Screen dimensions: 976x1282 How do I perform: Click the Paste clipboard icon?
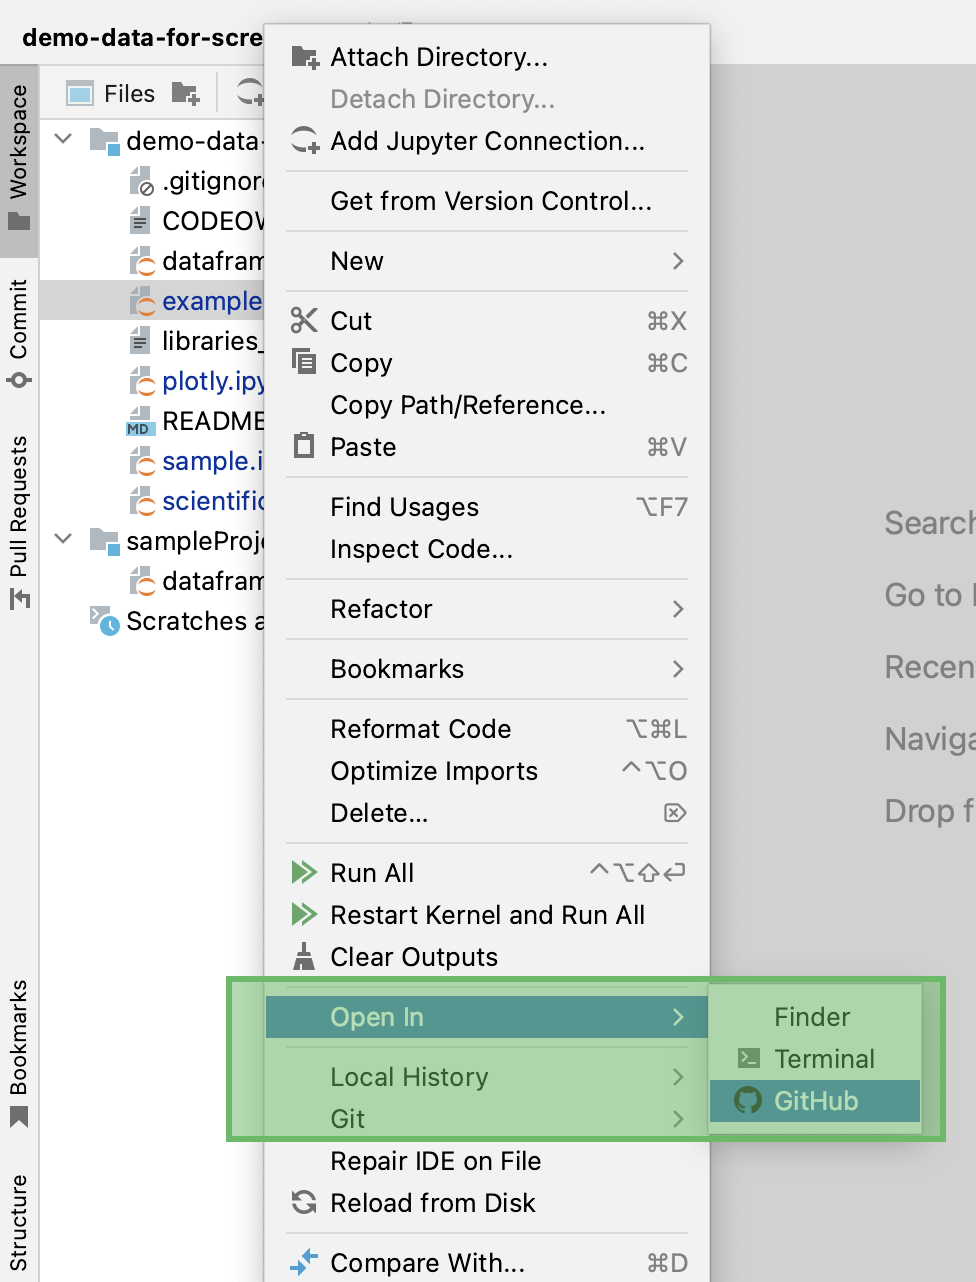pos(303,447)
